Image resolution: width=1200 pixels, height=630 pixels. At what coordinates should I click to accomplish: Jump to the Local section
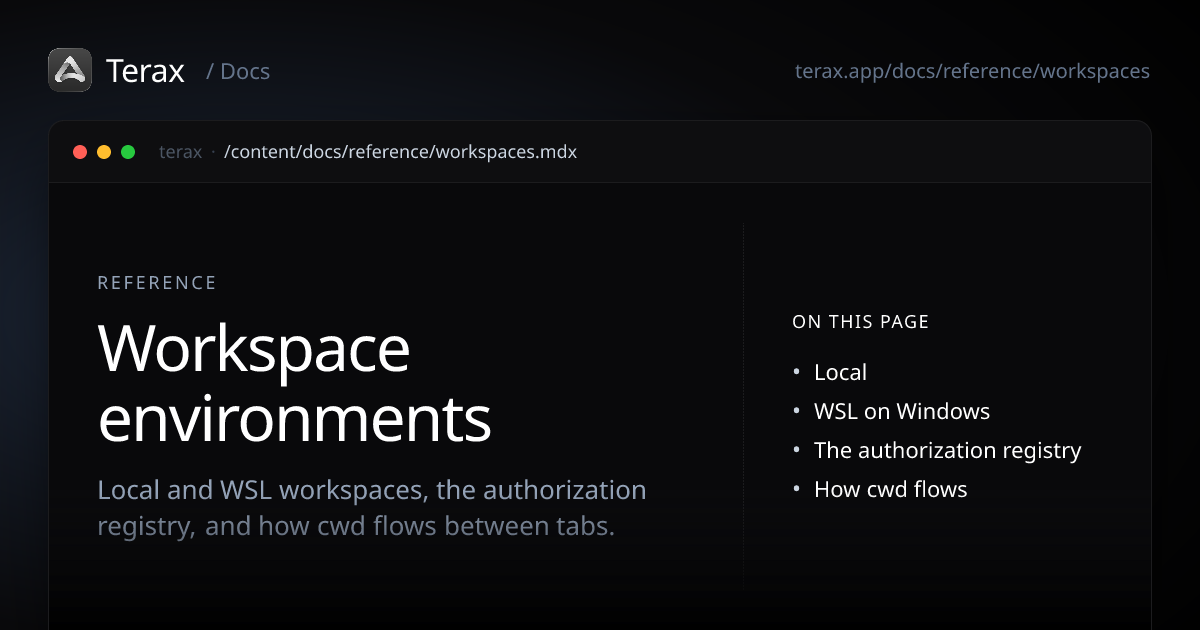(x=840, y=372)
